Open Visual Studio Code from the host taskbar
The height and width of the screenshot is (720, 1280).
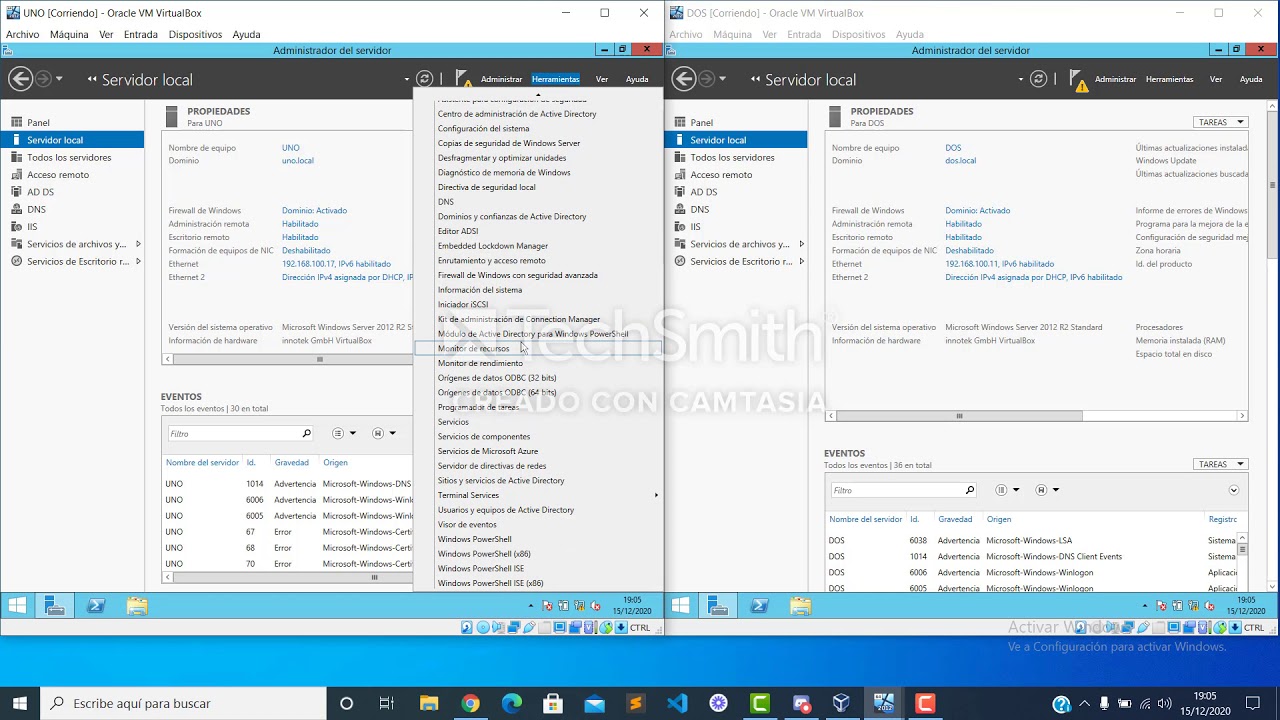[677, 703]
